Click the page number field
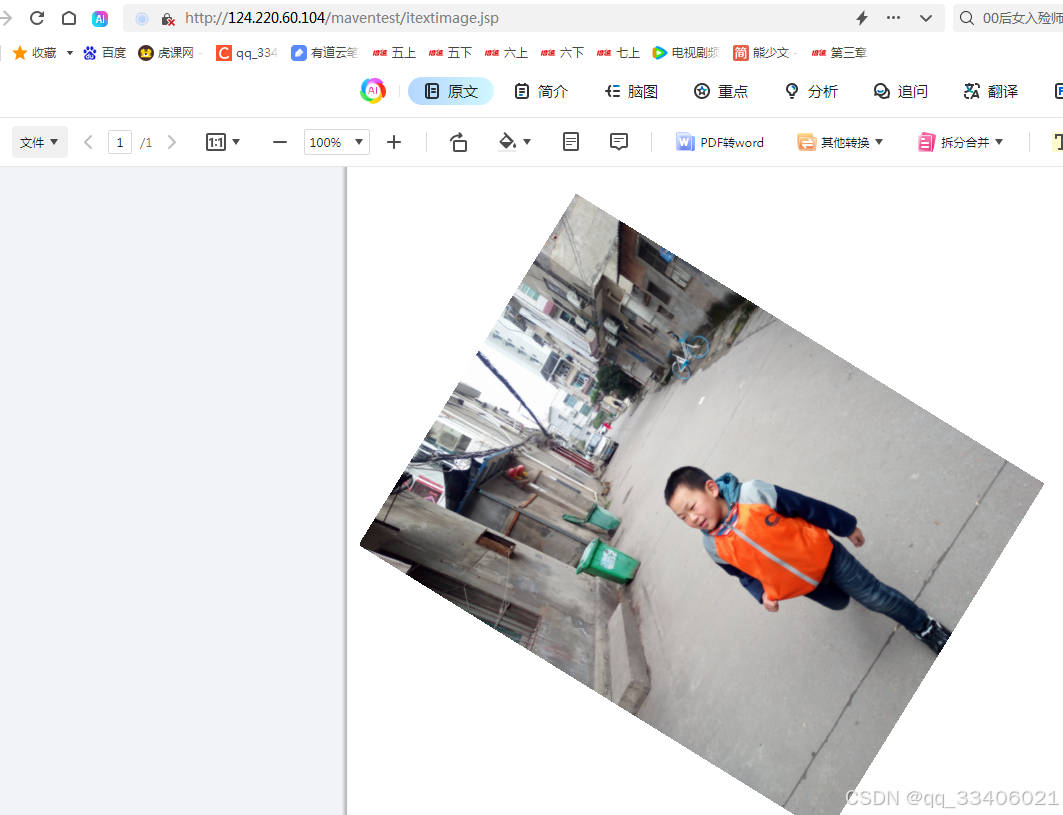 [120, 142]
